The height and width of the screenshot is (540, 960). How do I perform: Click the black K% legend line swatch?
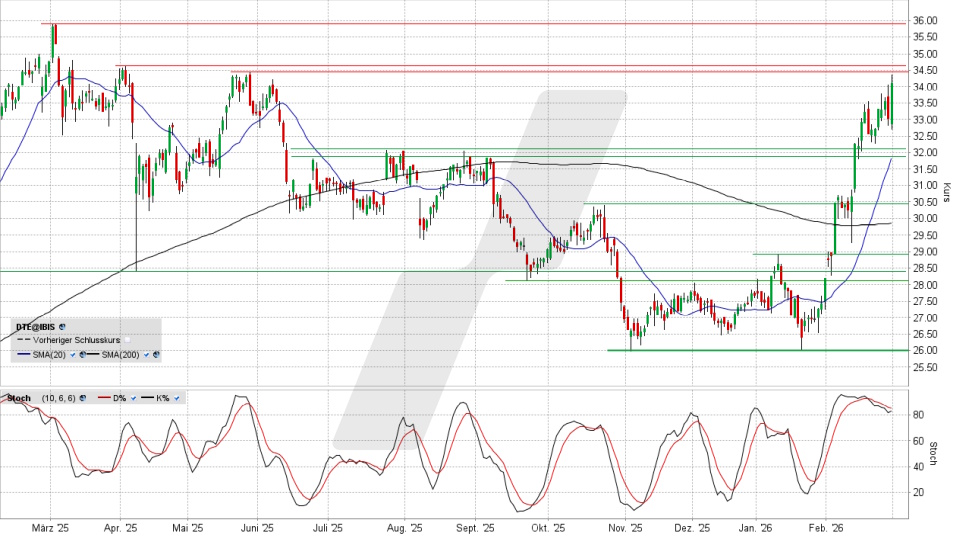click(147, 398)
